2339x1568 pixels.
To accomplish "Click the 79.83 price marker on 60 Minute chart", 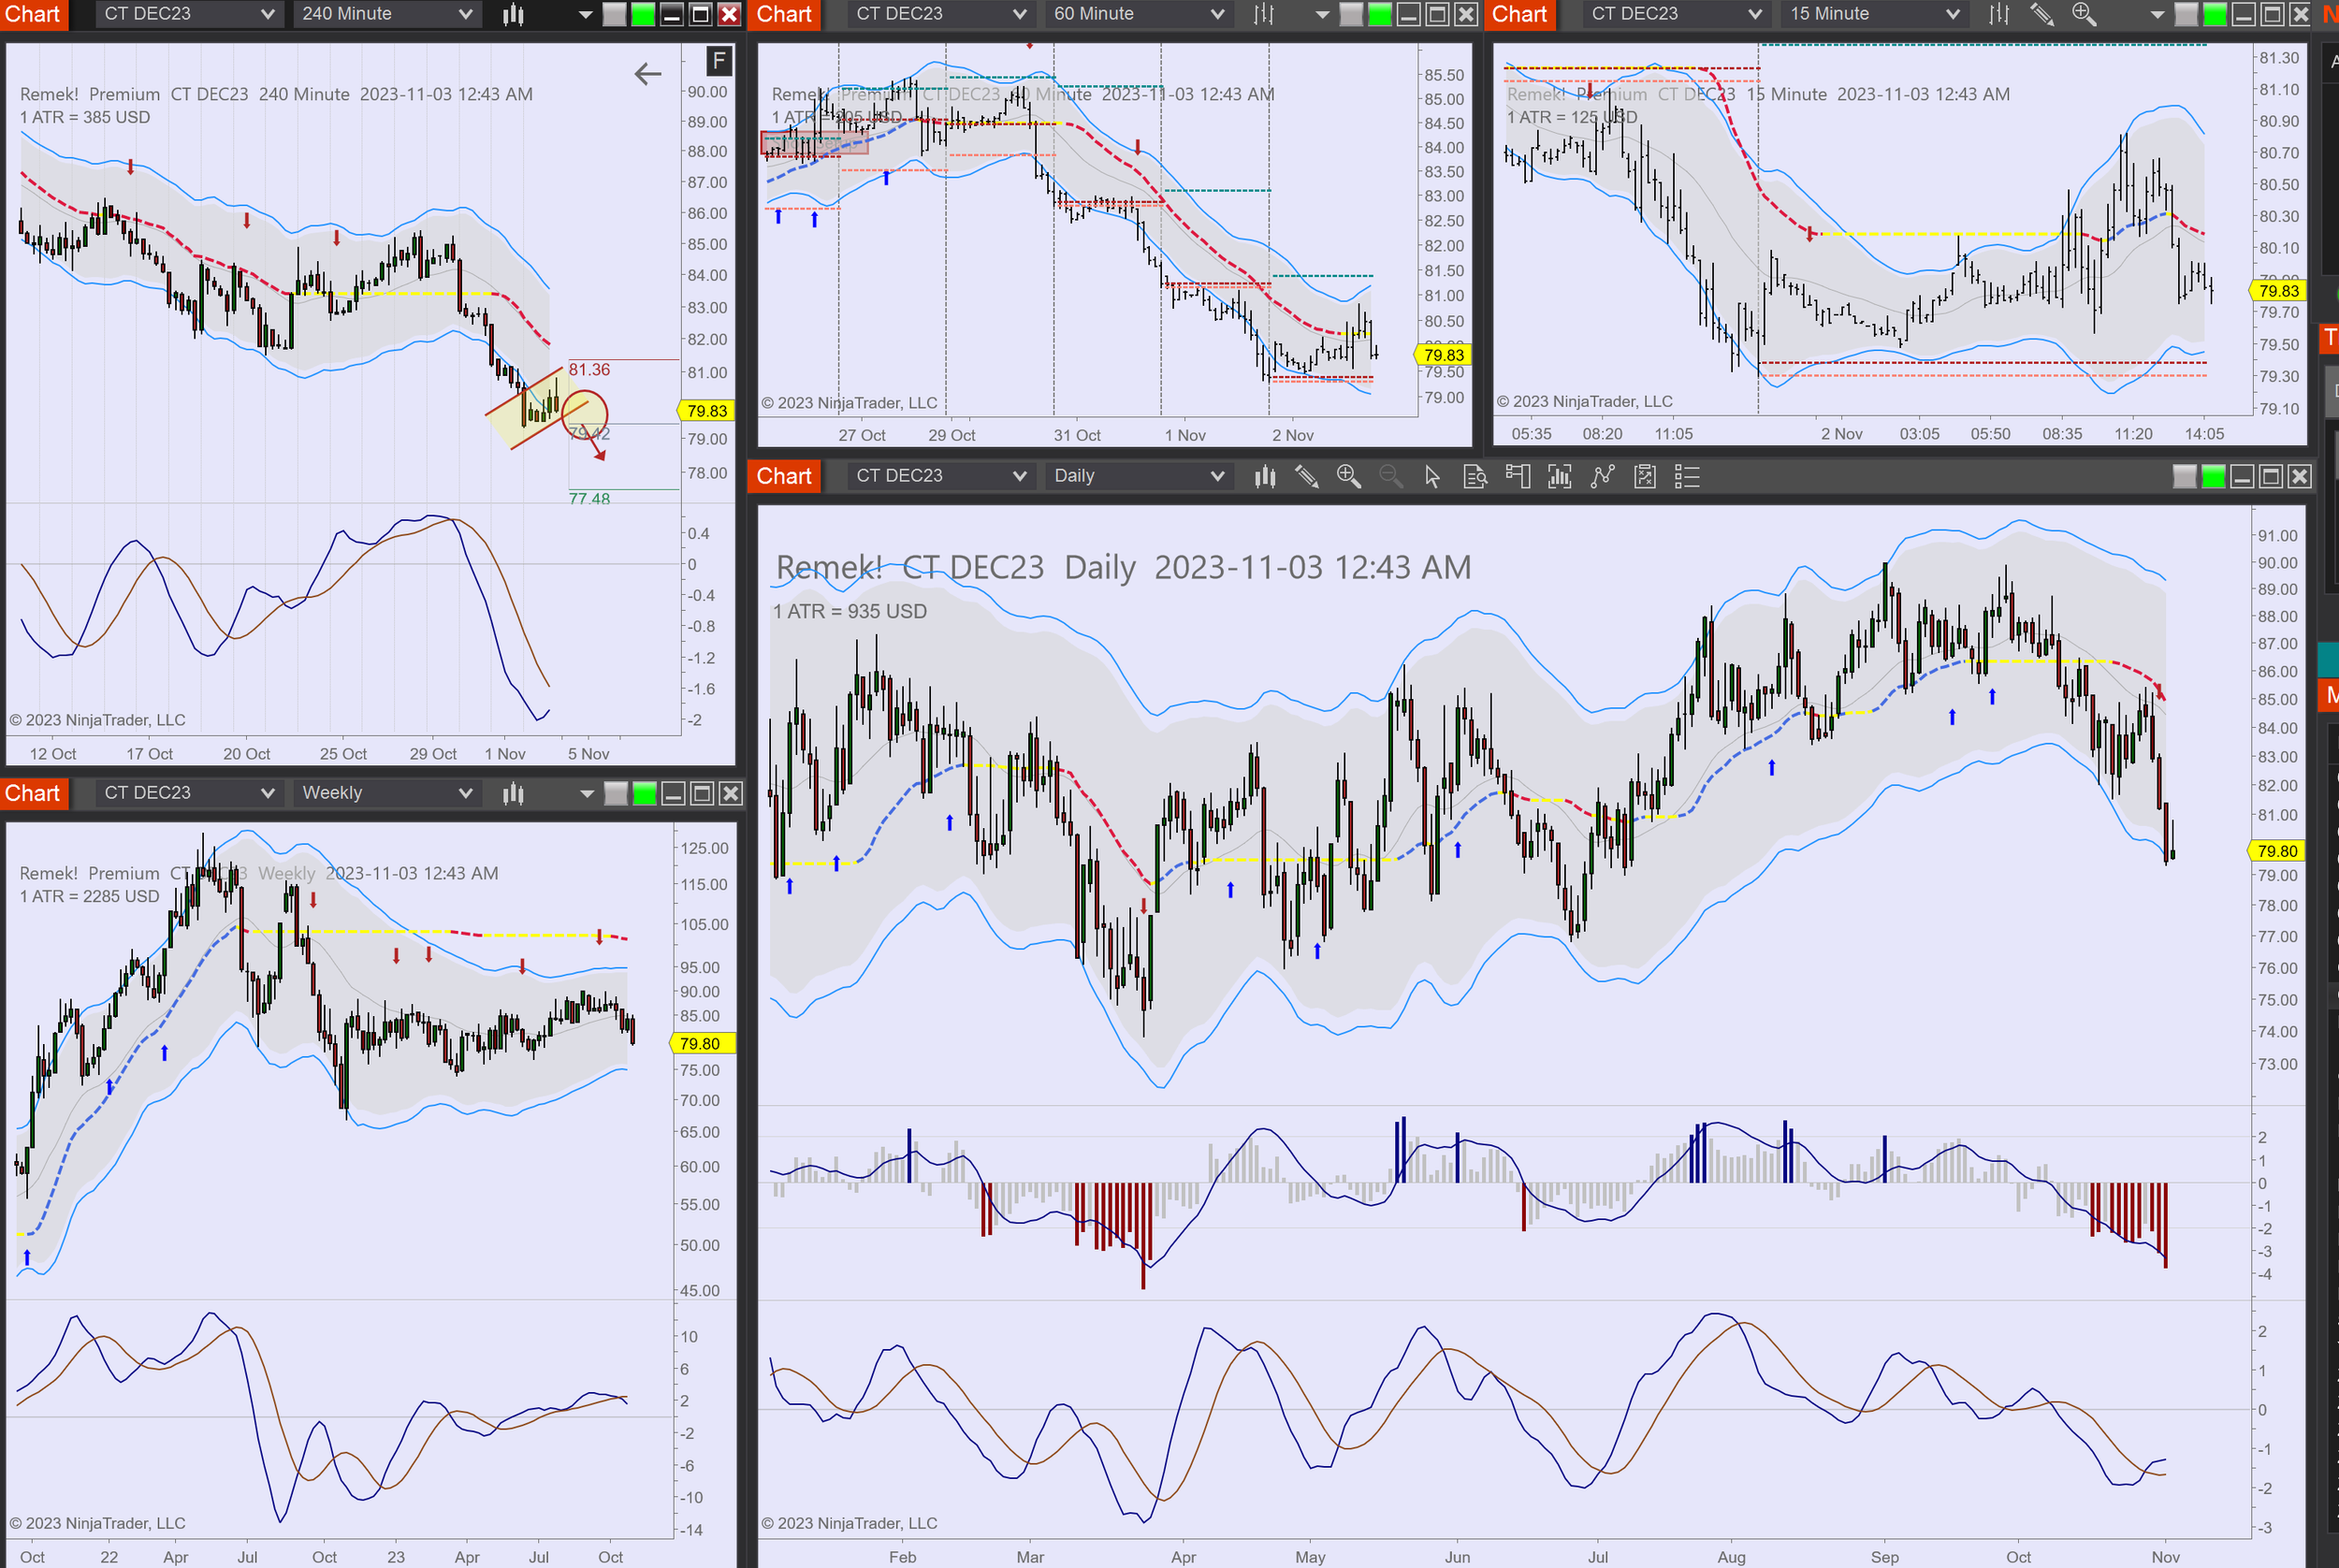I will click(1443, 355).
